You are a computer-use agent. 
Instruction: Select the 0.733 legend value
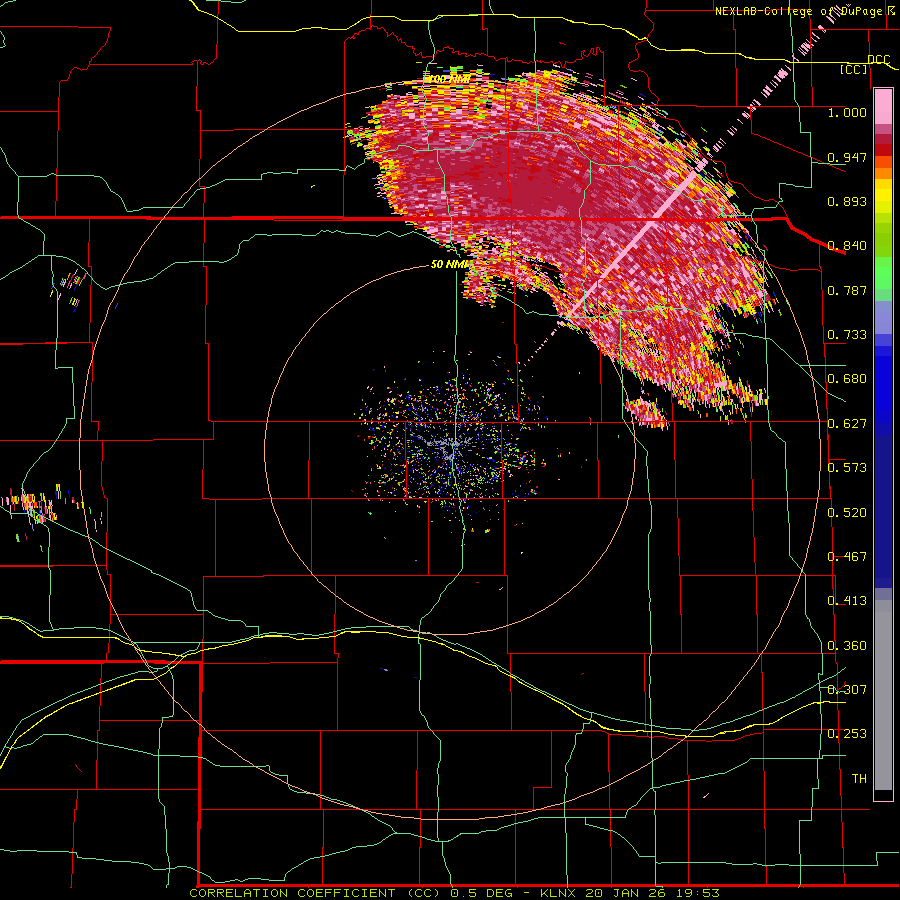point(847,335)
